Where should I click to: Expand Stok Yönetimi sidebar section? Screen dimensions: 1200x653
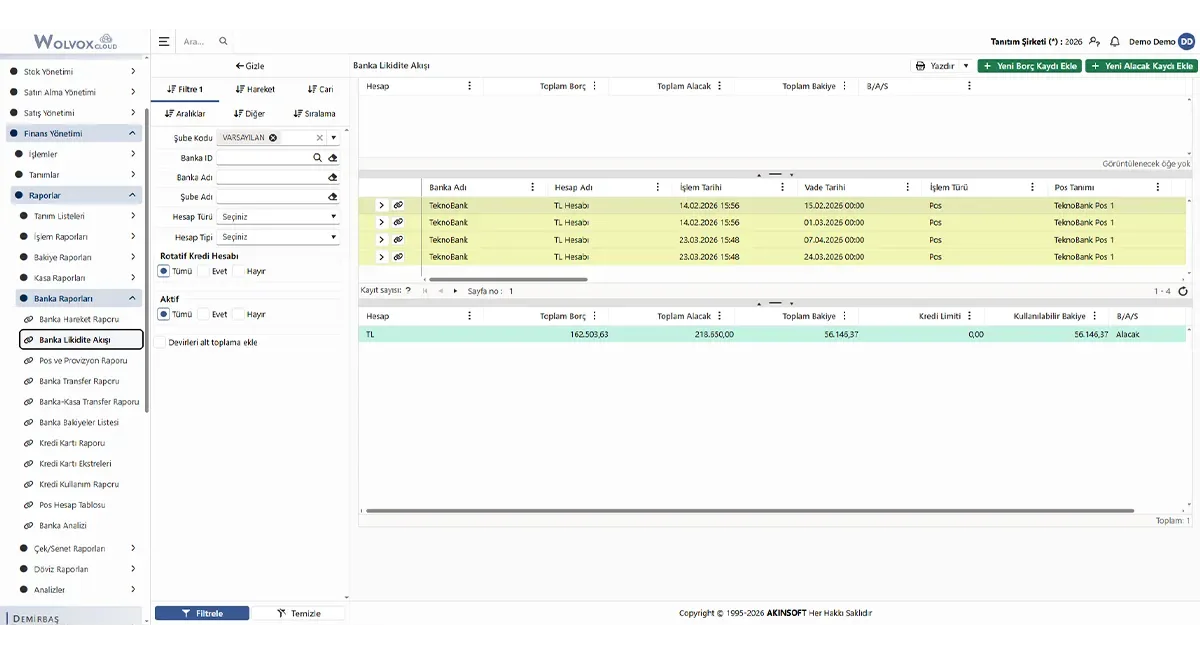[133, 71]
